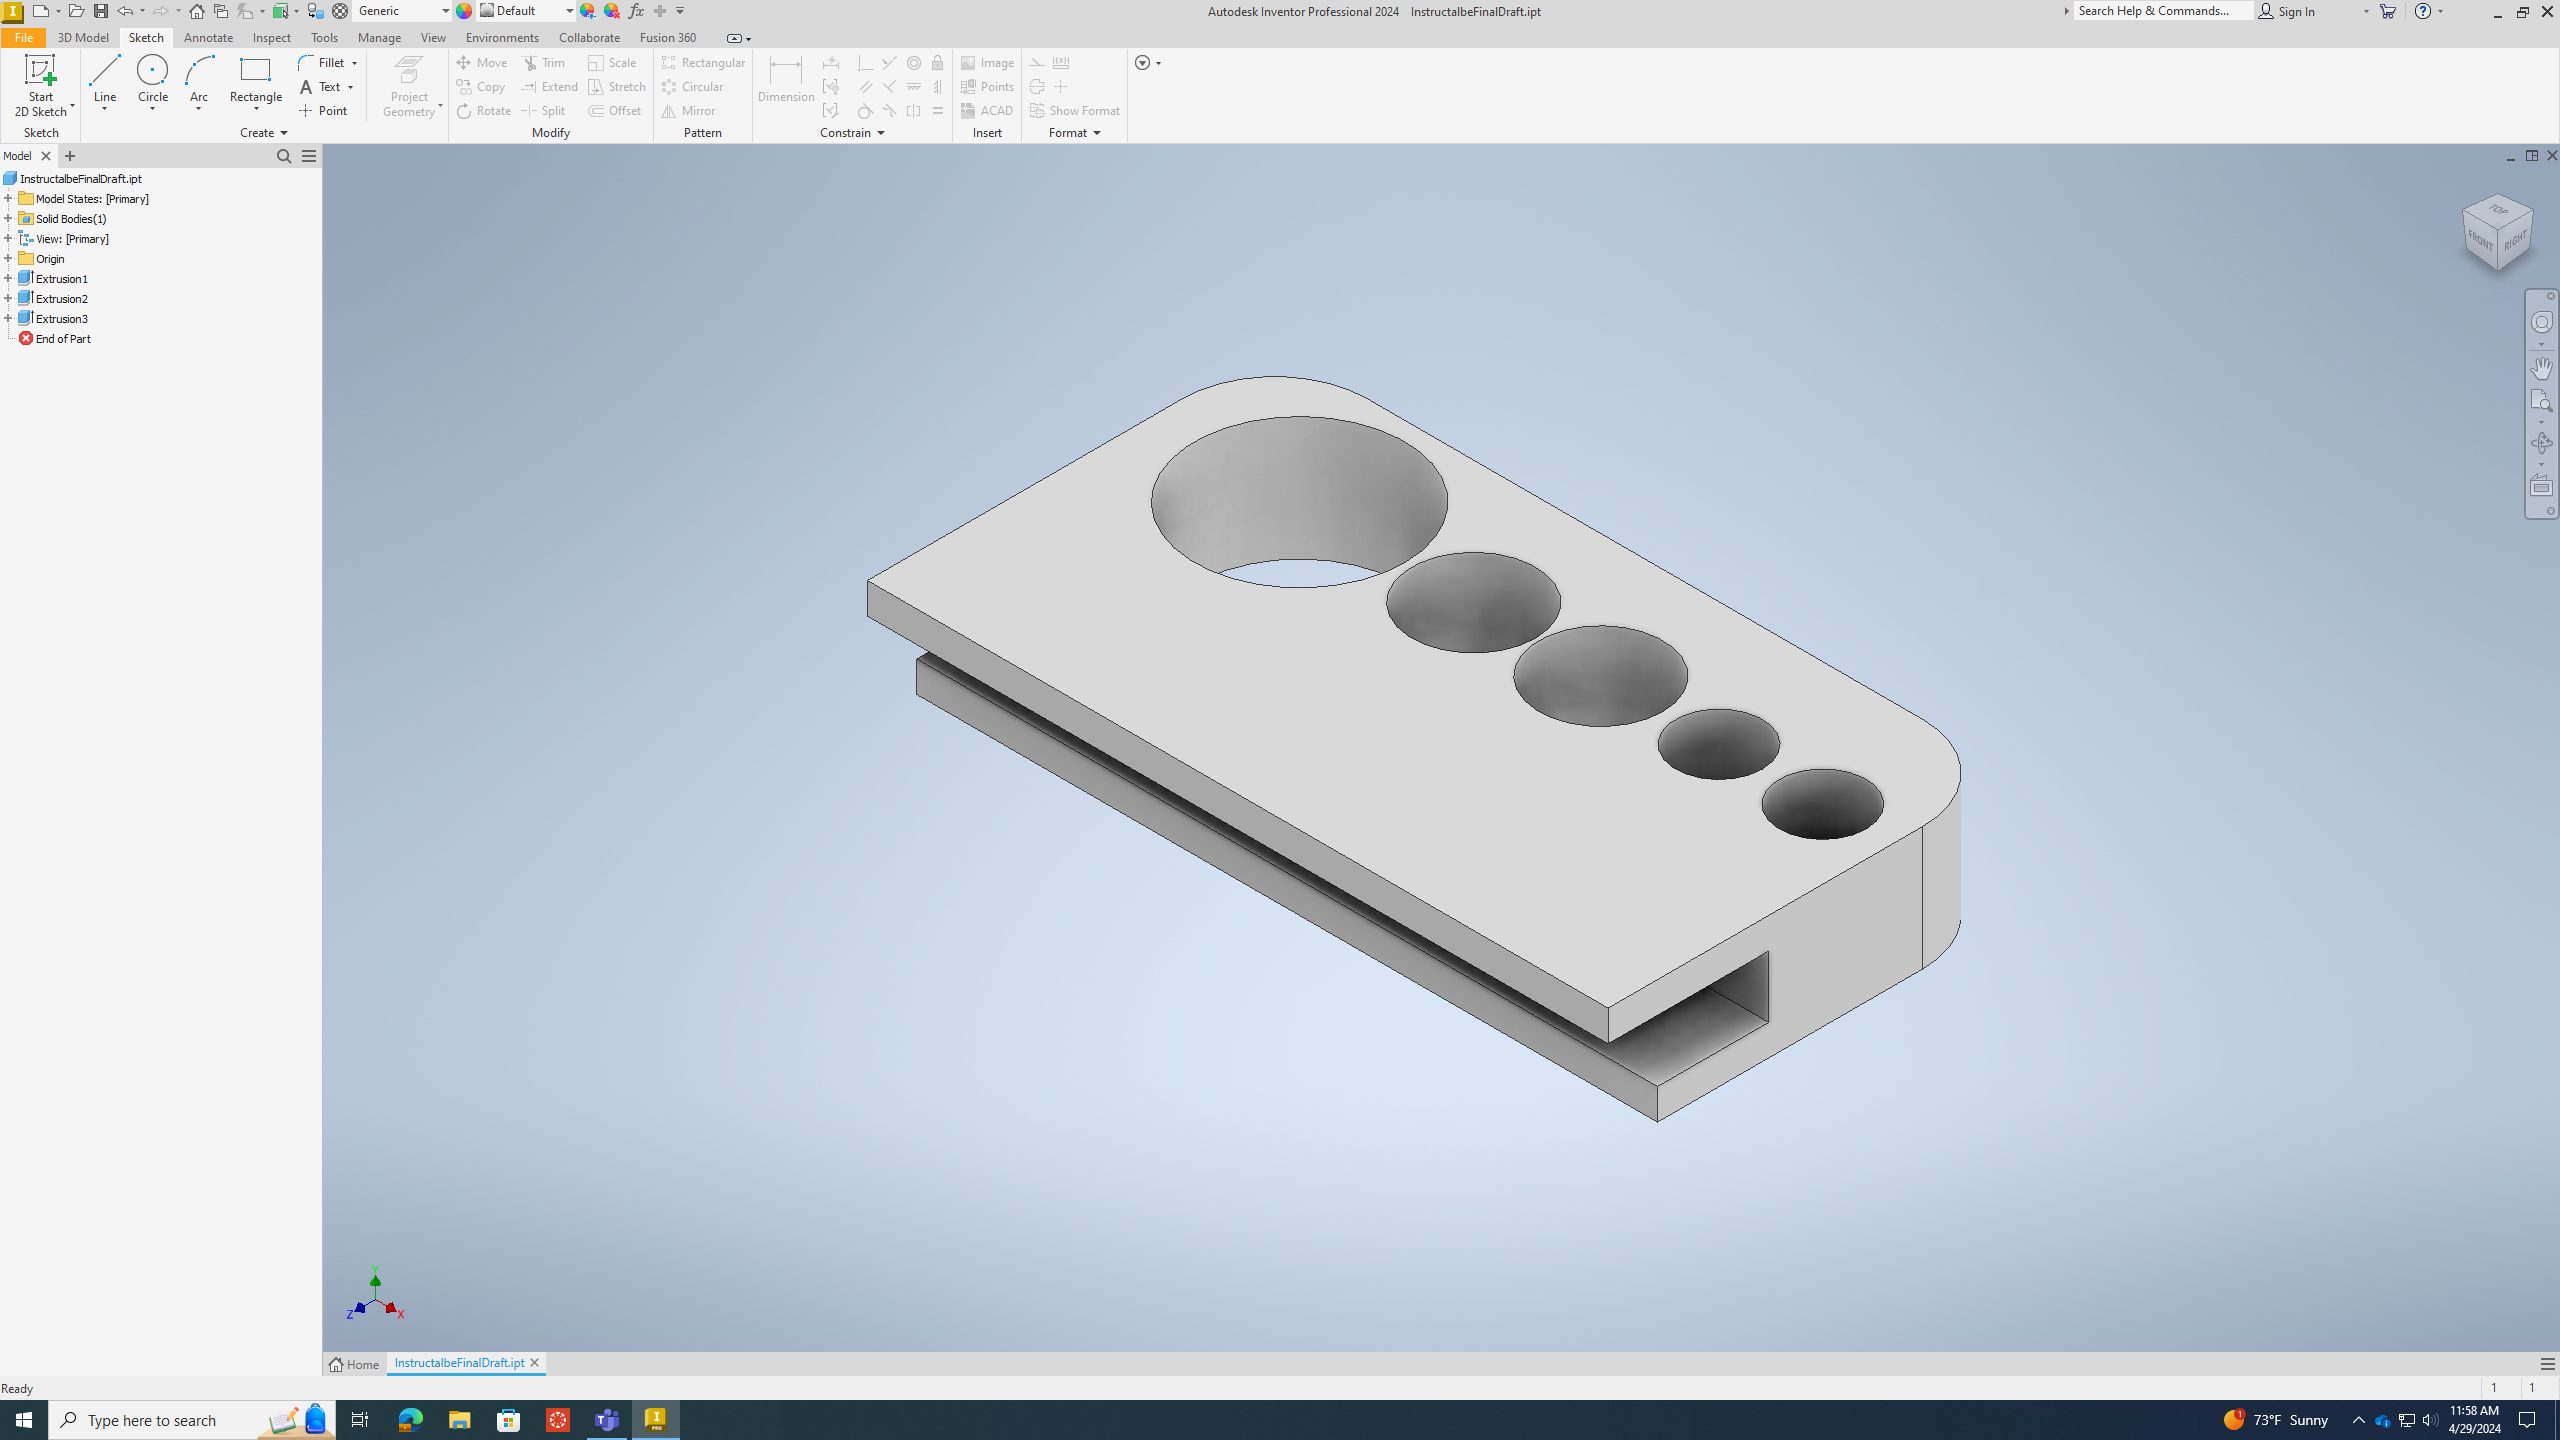Click the appearance color wheel swatch
Viewport: 2560px width, 1440px height.
(464, 11)
